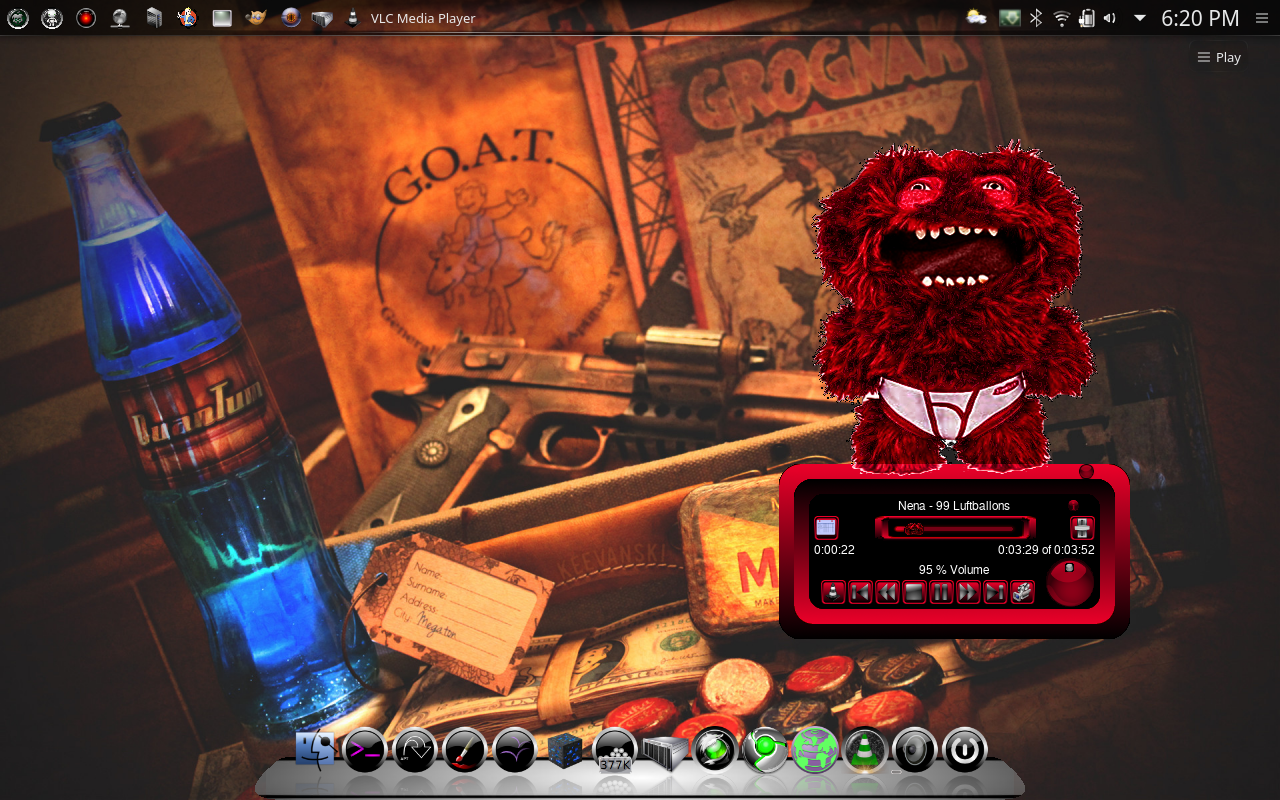Viewport: 1280px width, 800px height.
Task: Click the power button icon in the dock
Action: [965, 750]
